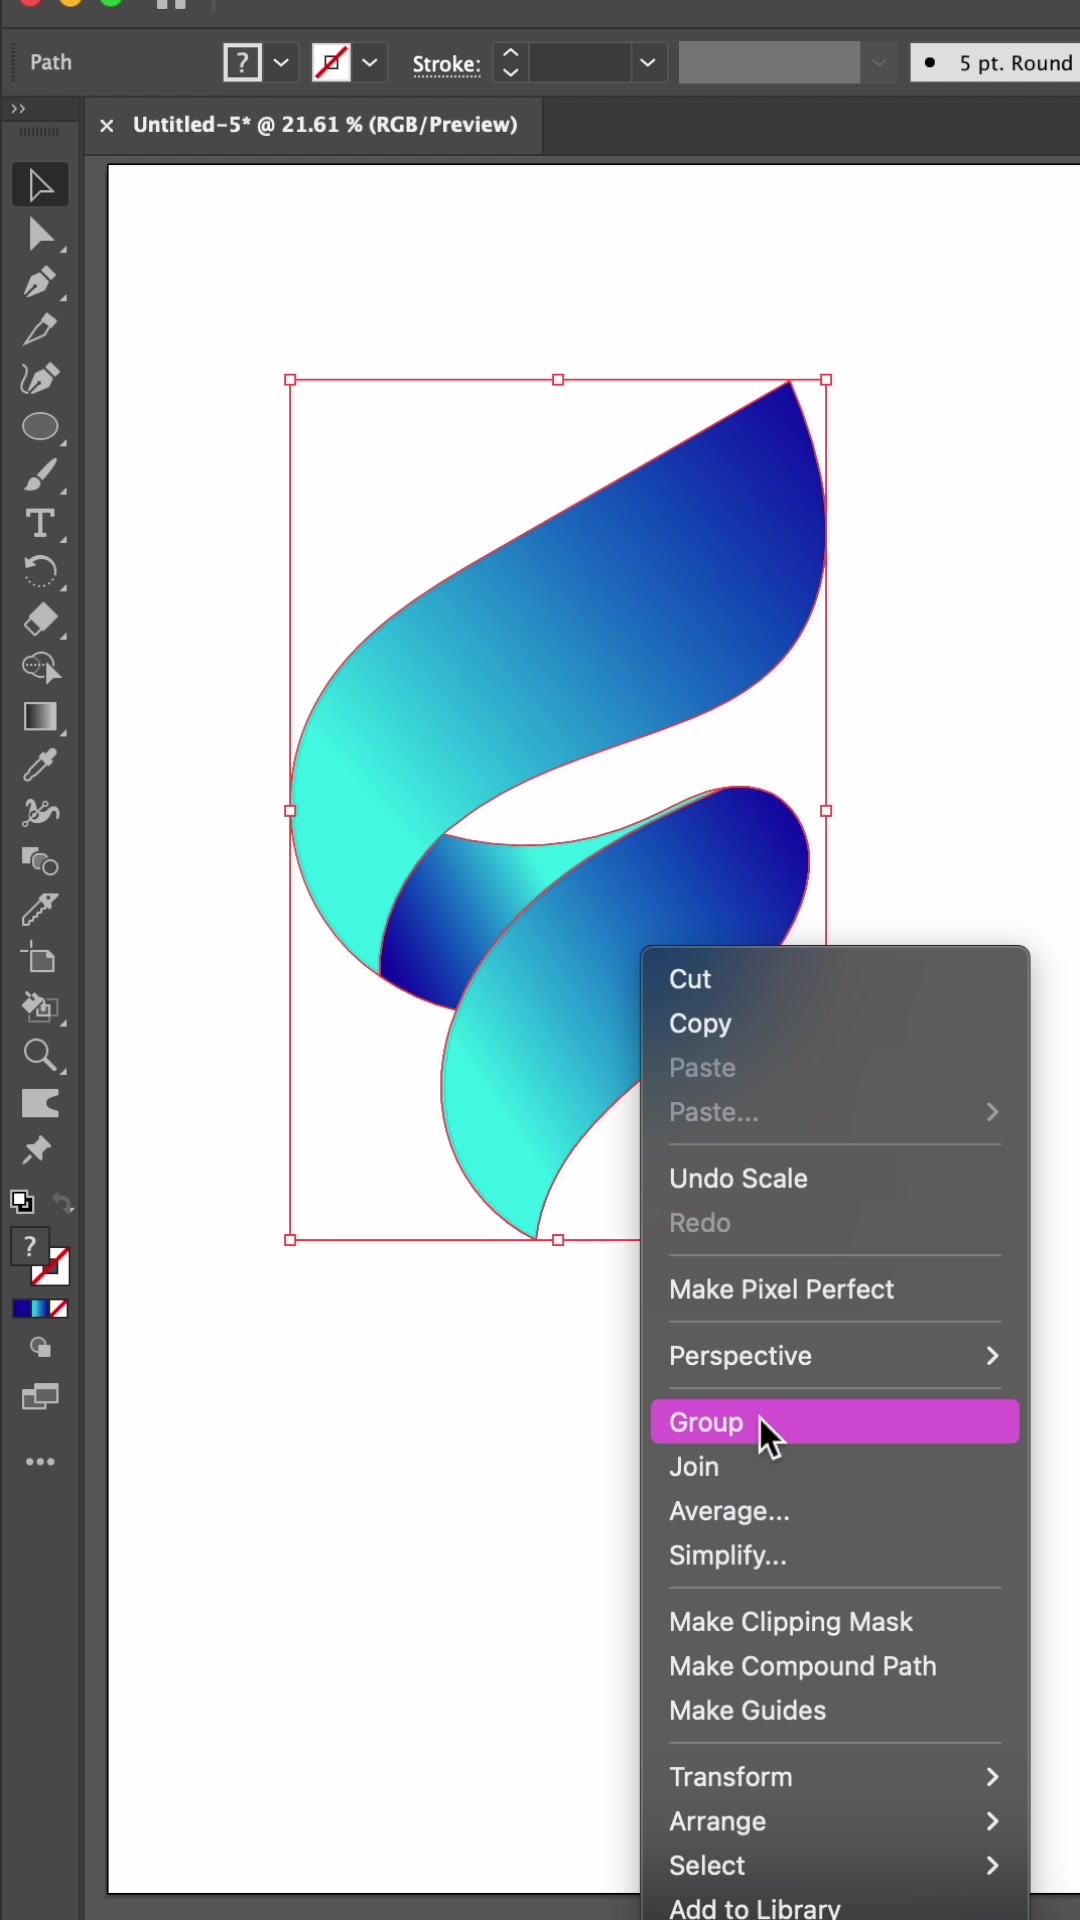Select the Ellipse tool
The height and width of the screenshot is (1920, 1080).
(x=40, y=427)
